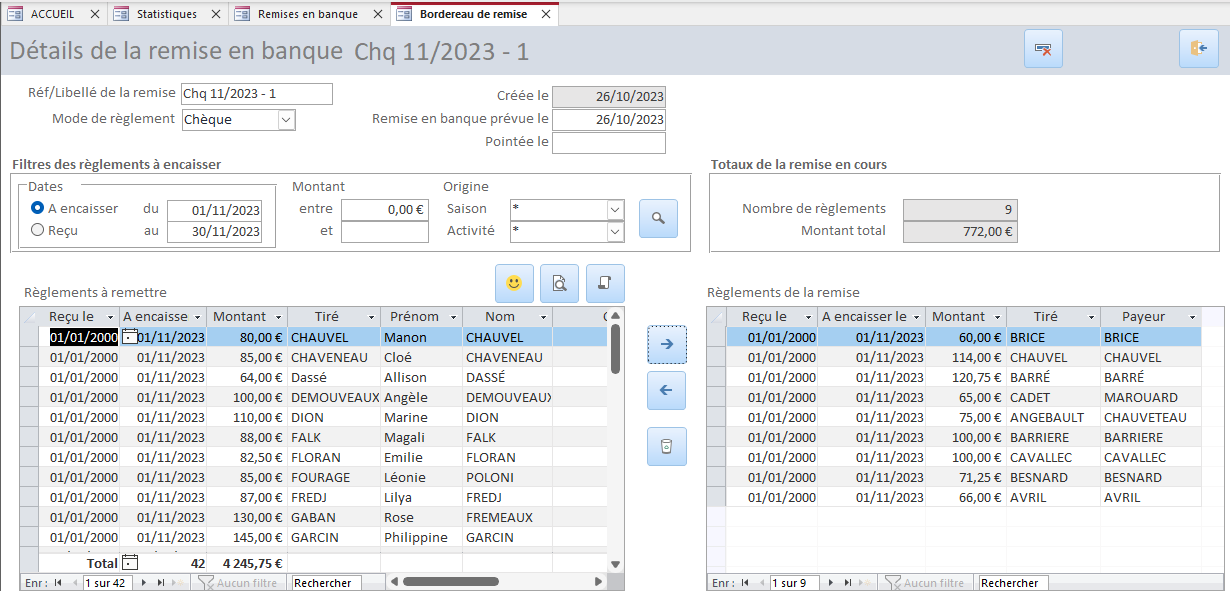Click the magnifier search filter button
1230x591 pixels.
(658, 218)
